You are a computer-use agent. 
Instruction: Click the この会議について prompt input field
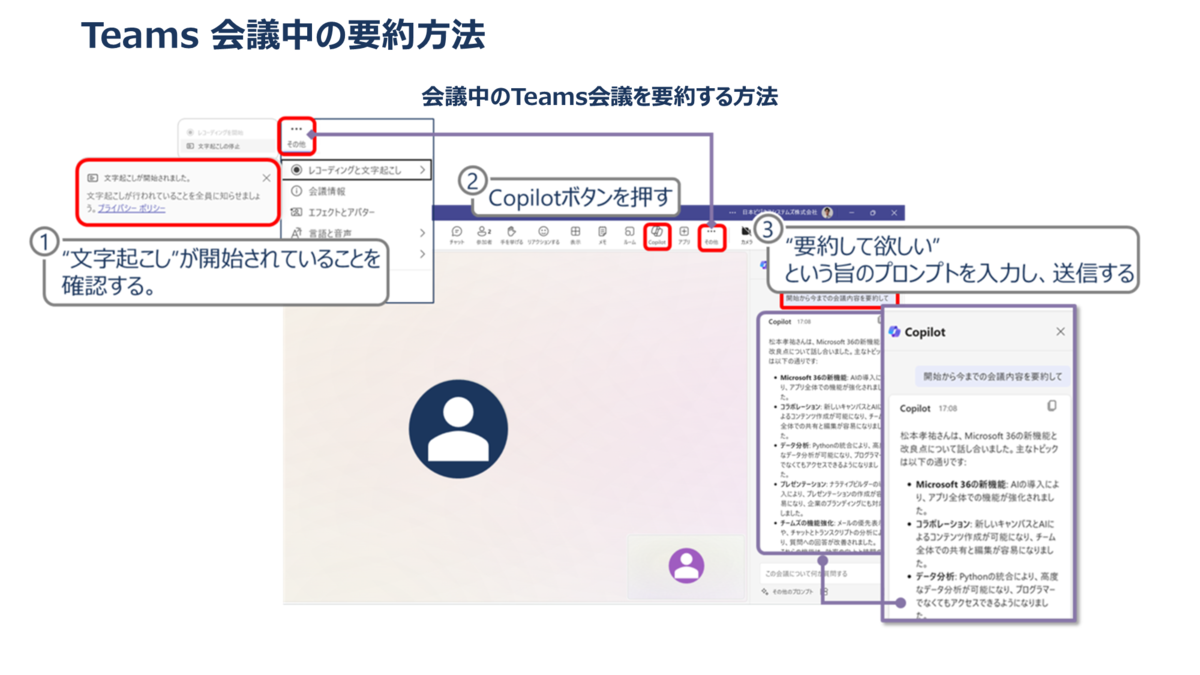tap(818, 573)
